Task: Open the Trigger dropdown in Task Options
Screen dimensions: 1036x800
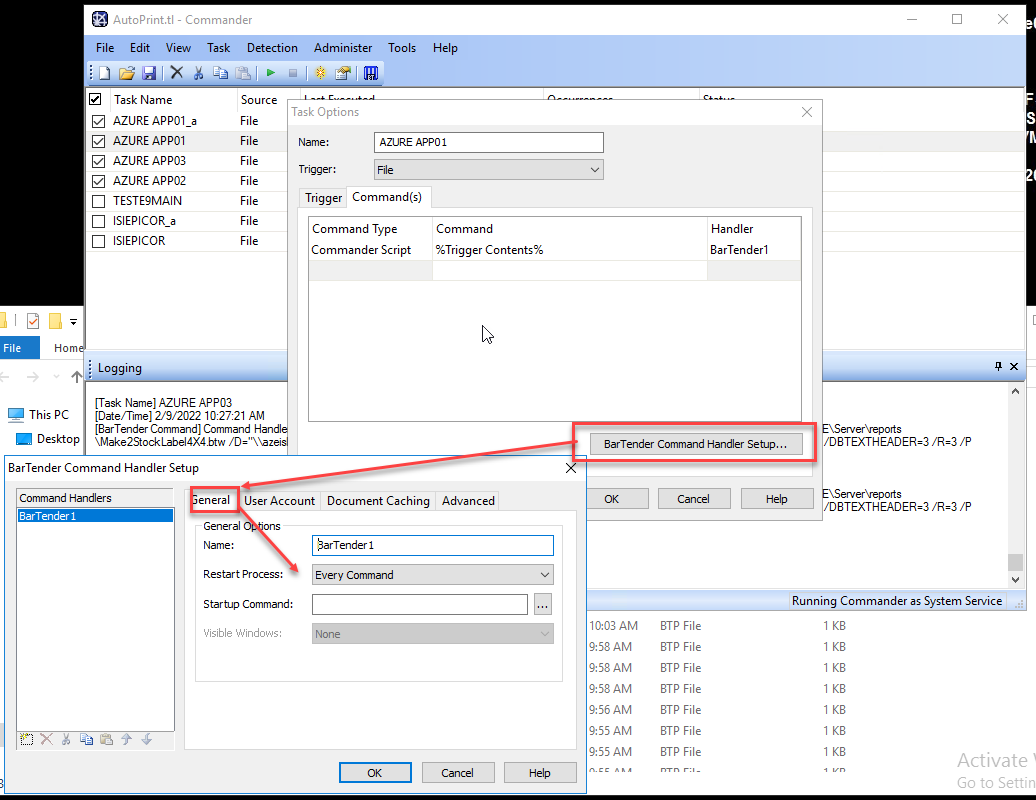Action: coord(488,170)
